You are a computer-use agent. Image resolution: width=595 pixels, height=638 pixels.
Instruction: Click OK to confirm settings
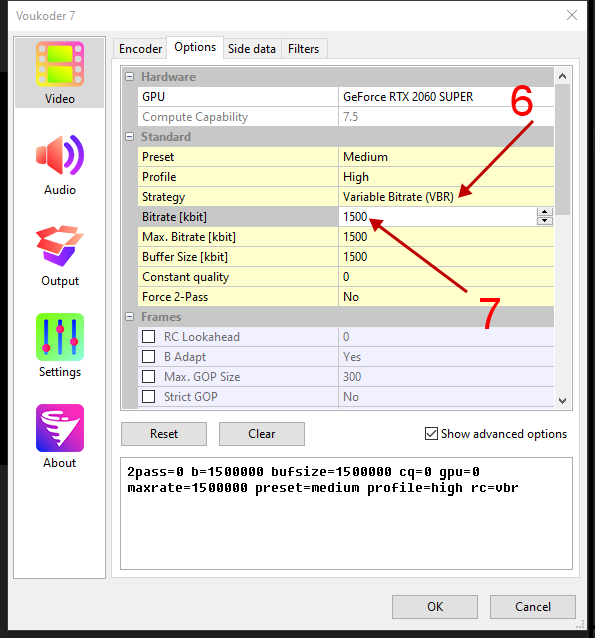[x=435, y=607]
